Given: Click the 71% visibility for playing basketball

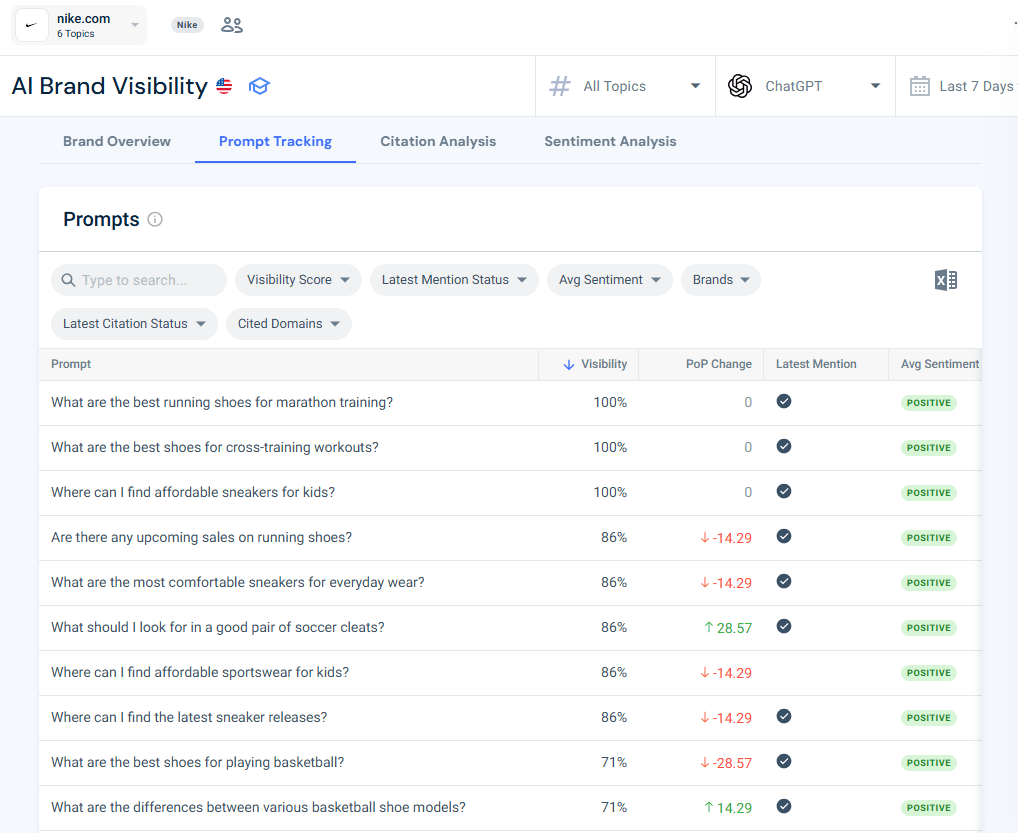Looking at the screenshot, I should (x=614, y=762).
